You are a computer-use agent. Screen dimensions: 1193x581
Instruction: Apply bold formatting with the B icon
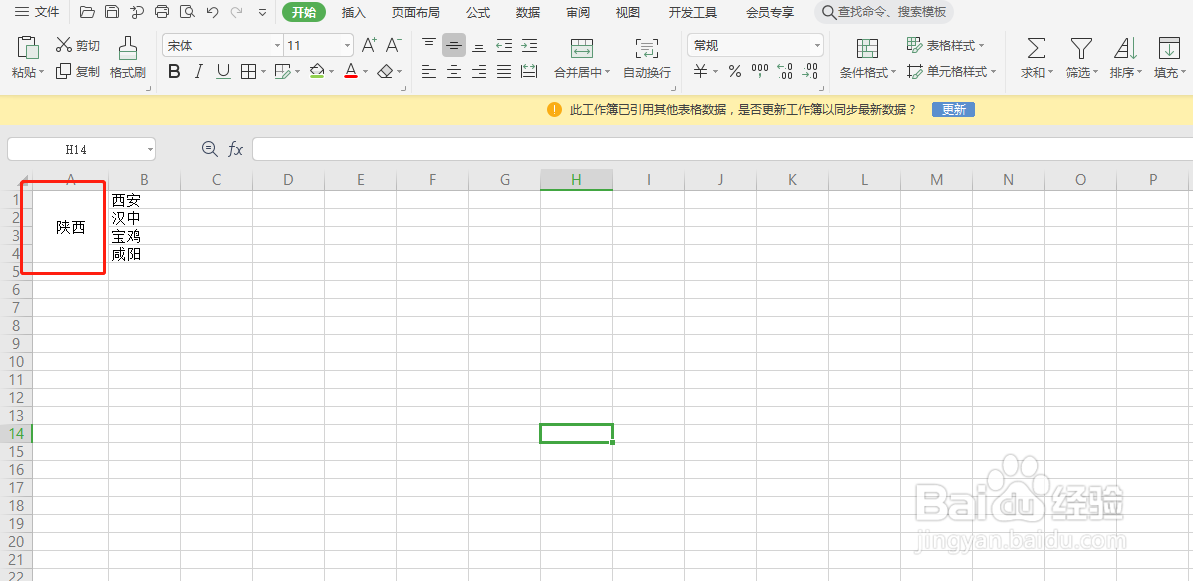coord(173,72)
